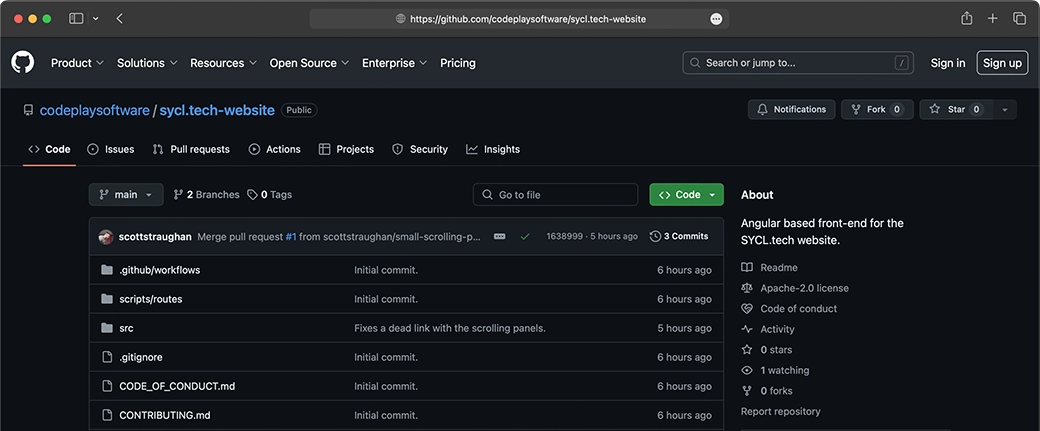The height and width of the screenshot is (431, 1040).
Task: View the 3 Commits history
Action: click(679, 236)
